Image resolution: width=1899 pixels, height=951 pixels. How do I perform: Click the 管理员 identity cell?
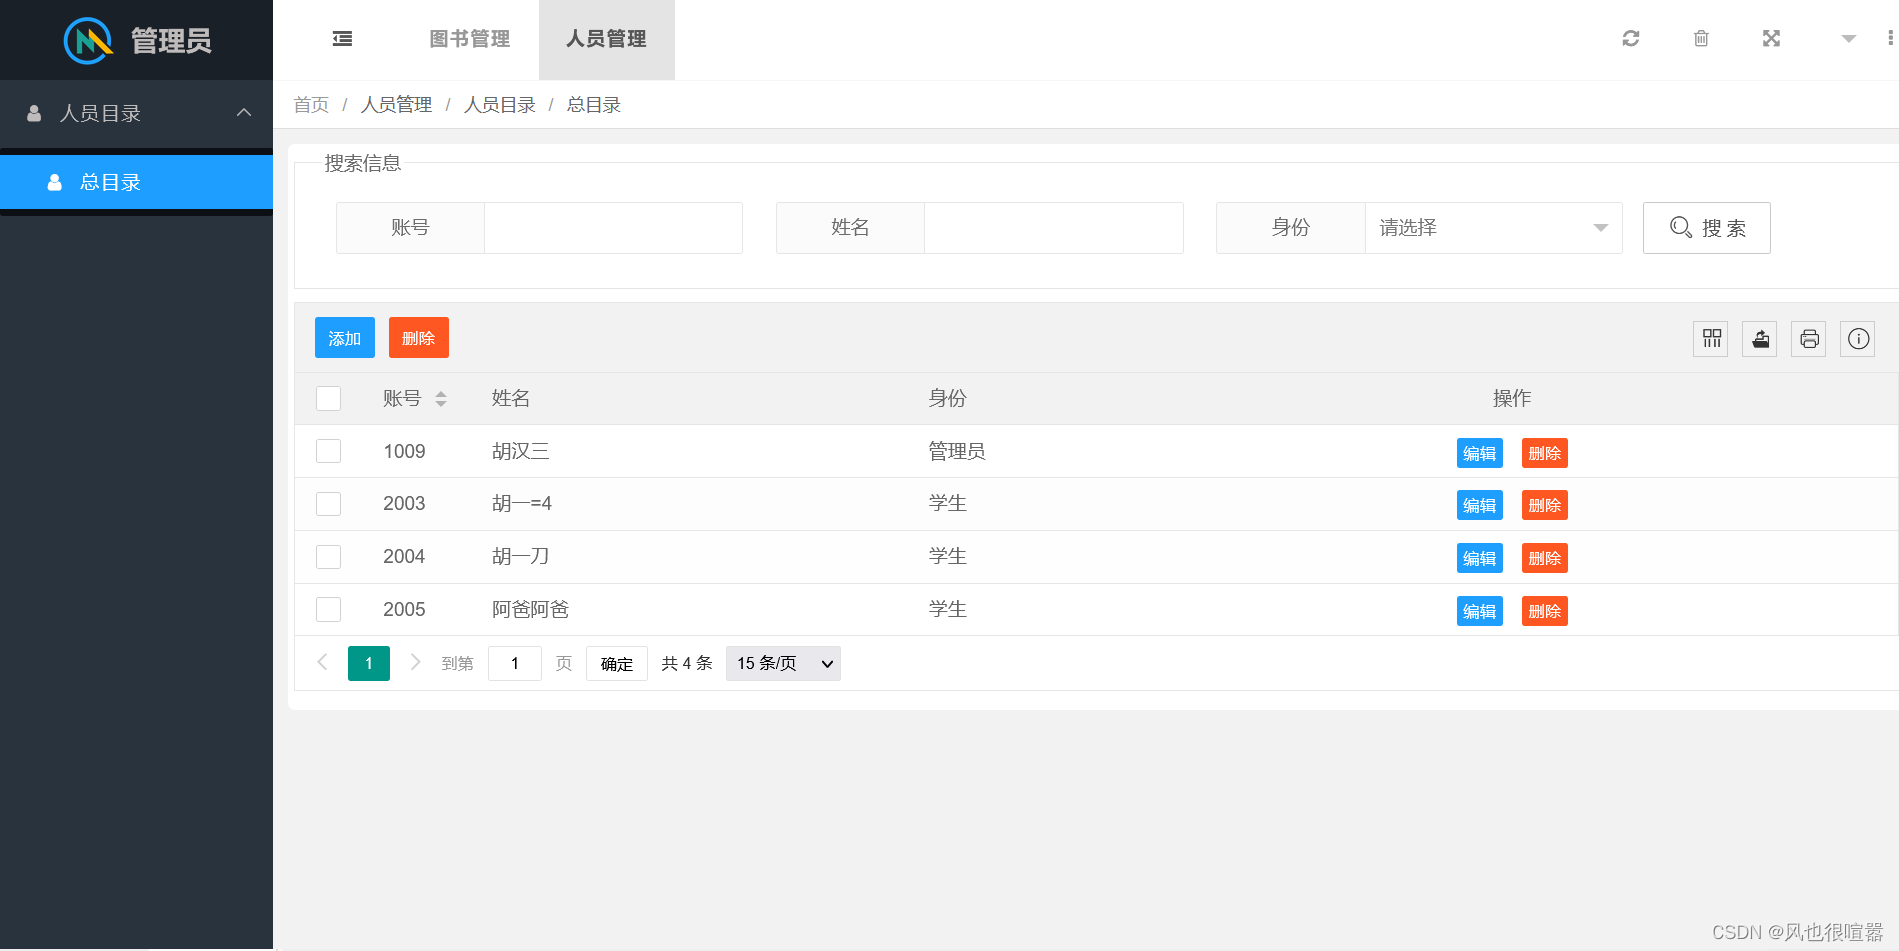click(957, 451)
